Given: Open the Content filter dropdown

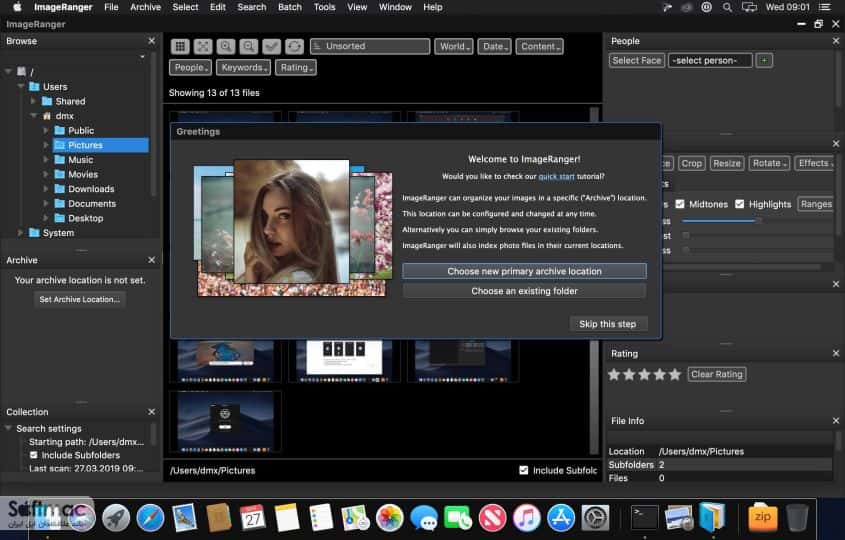Looking at the screenshot, I should point(539,46).
